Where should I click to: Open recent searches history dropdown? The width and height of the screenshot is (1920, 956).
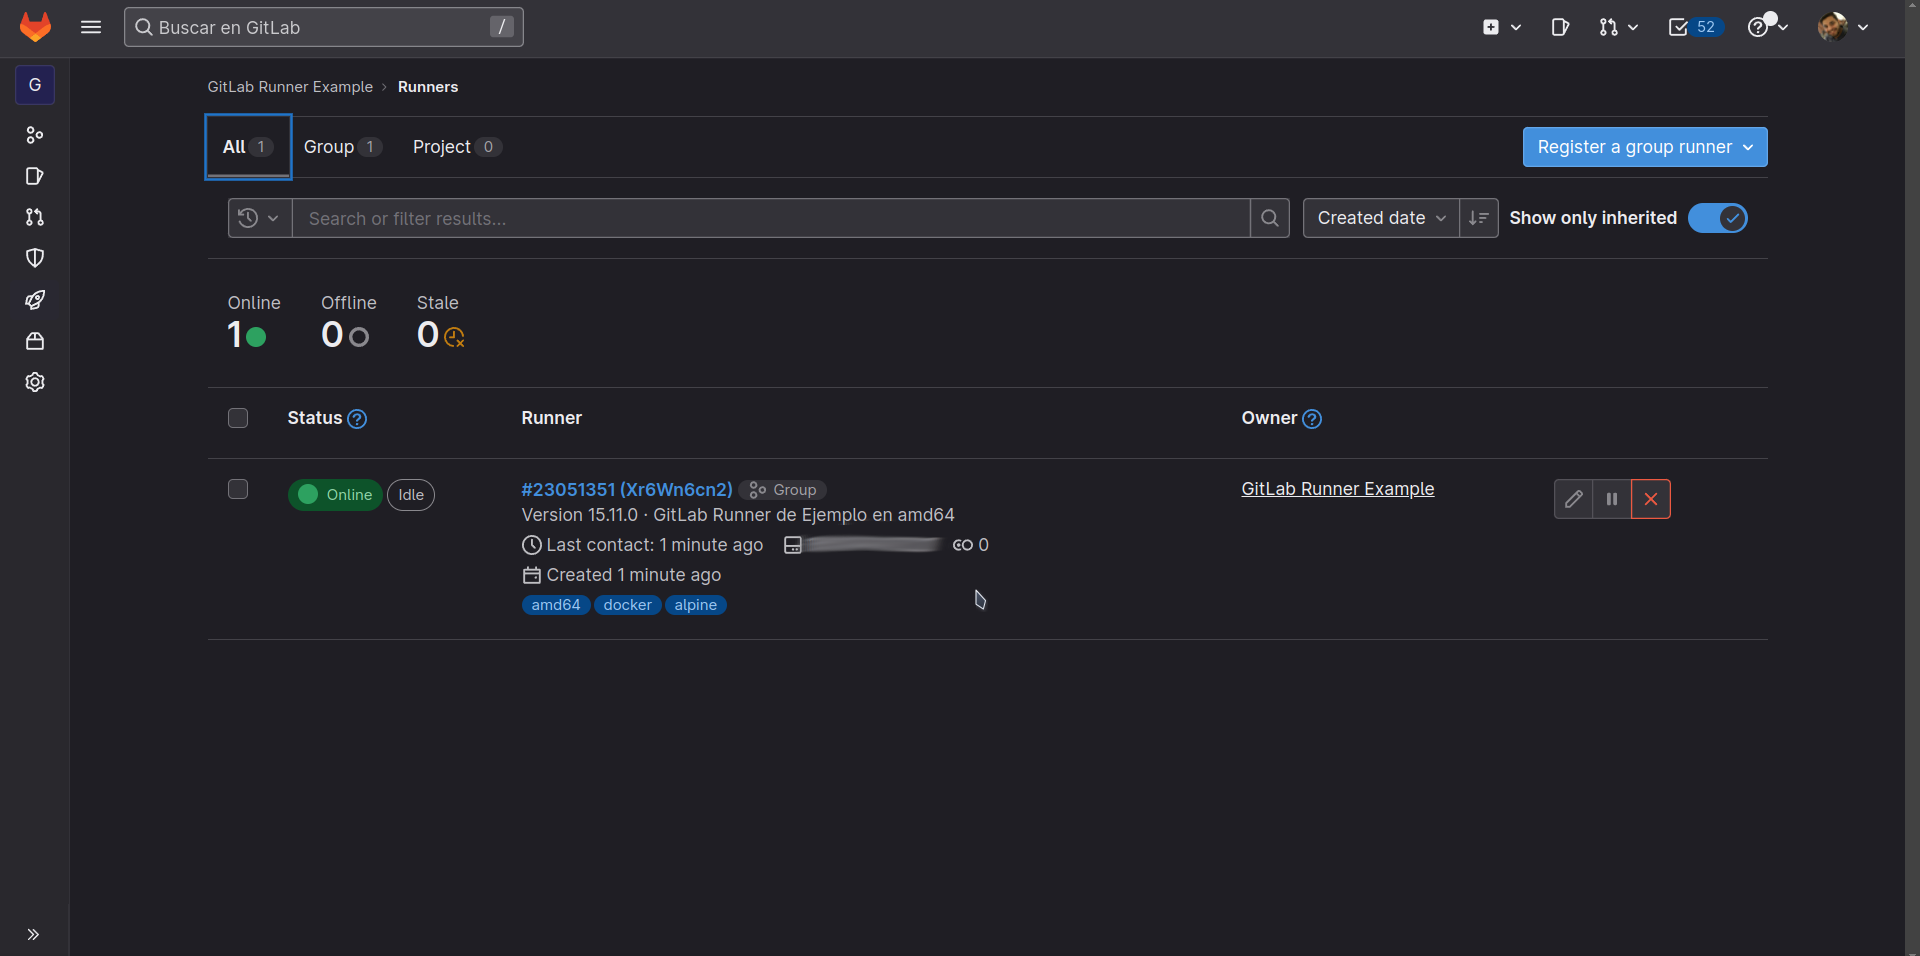tap(260, 218)
